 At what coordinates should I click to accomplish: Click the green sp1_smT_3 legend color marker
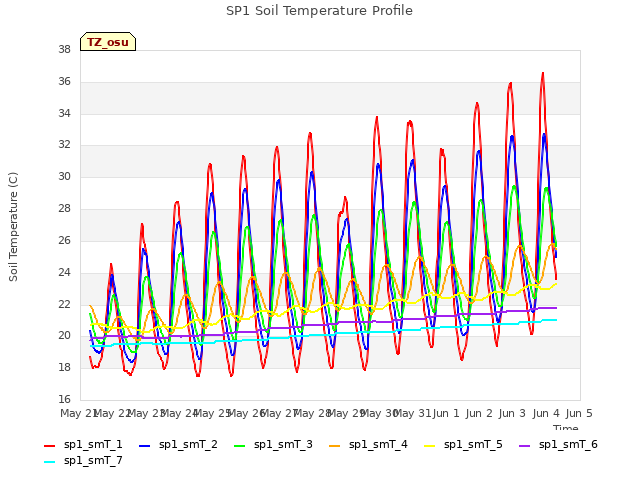click(x=240, y=446)
